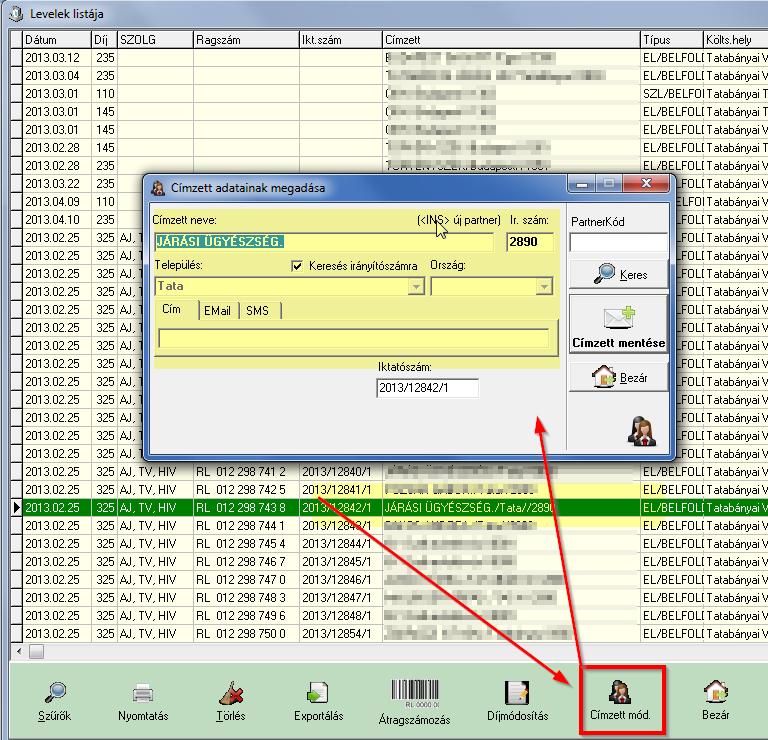Click the Ir. szám field showing 2890
Image resolution: width=768 pixels, height=740 pixels.
coord(530,242)
